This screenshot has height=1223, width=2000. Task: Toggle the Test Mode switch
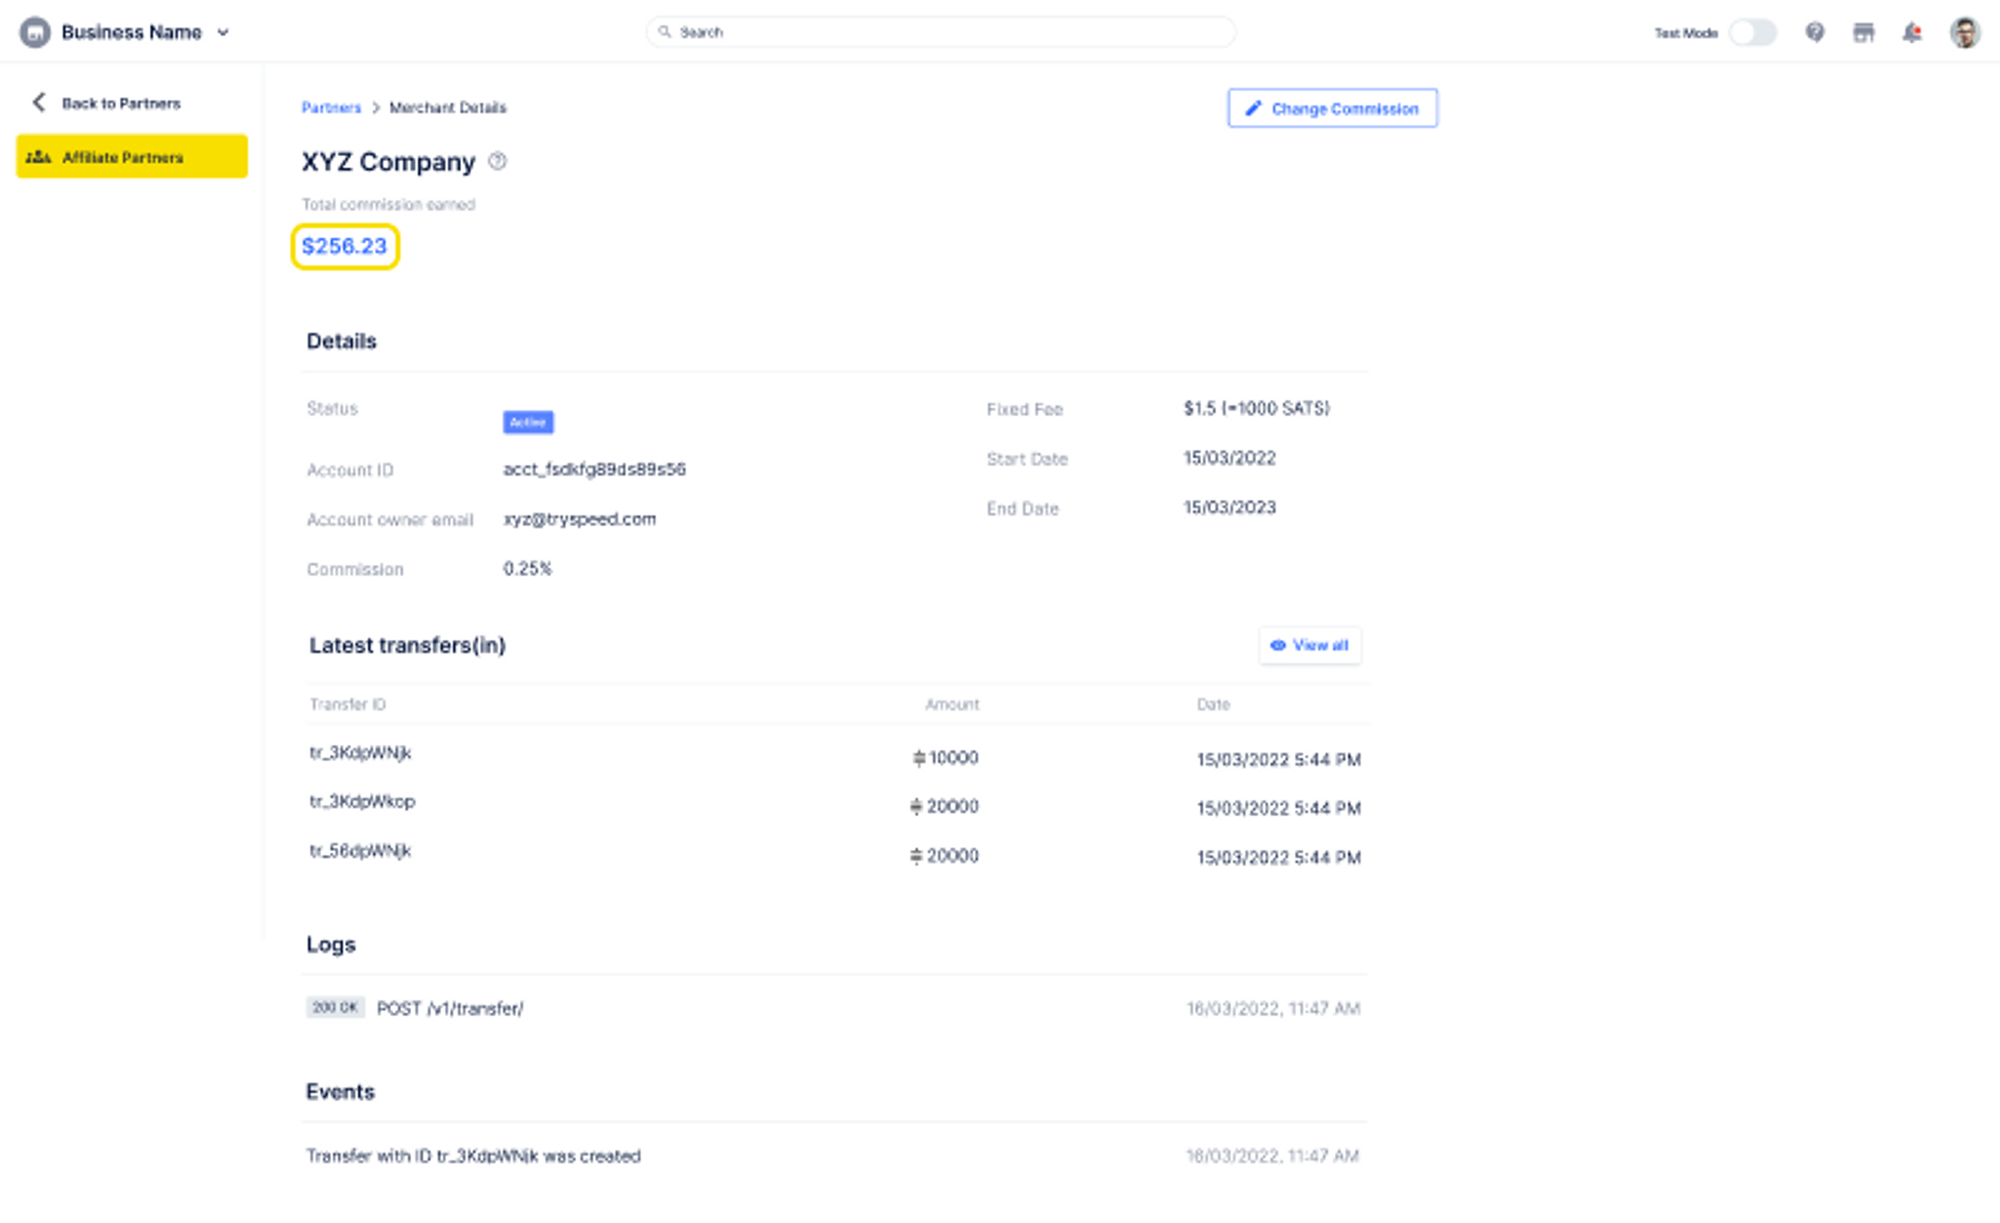tap(1752, 32)
